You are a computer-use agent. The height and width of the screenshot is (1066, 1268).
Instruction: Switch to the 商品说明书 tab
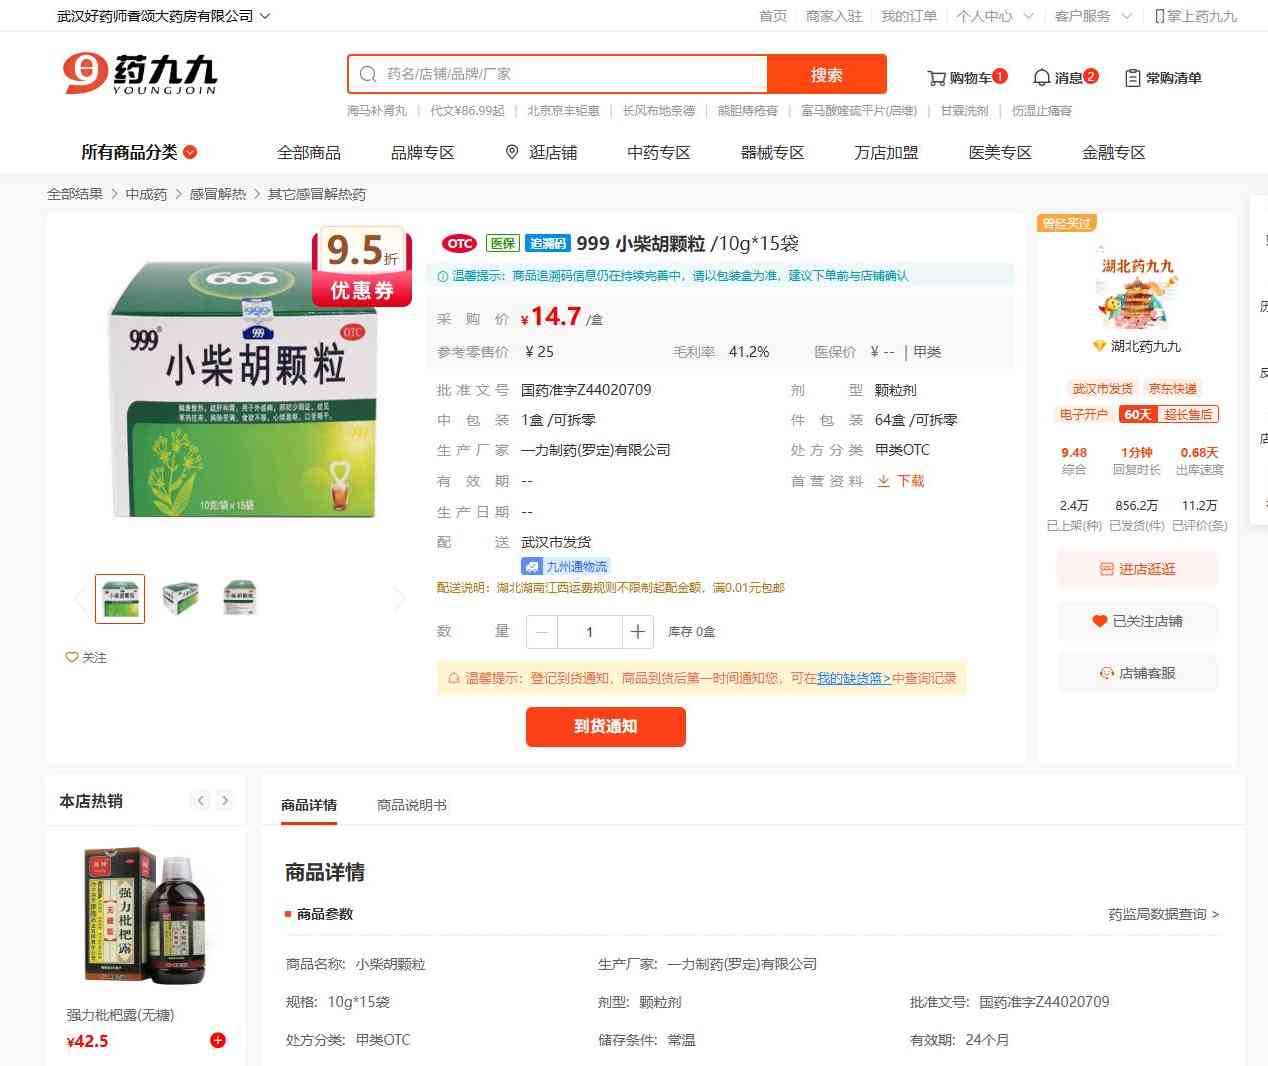tap(412, 805)
